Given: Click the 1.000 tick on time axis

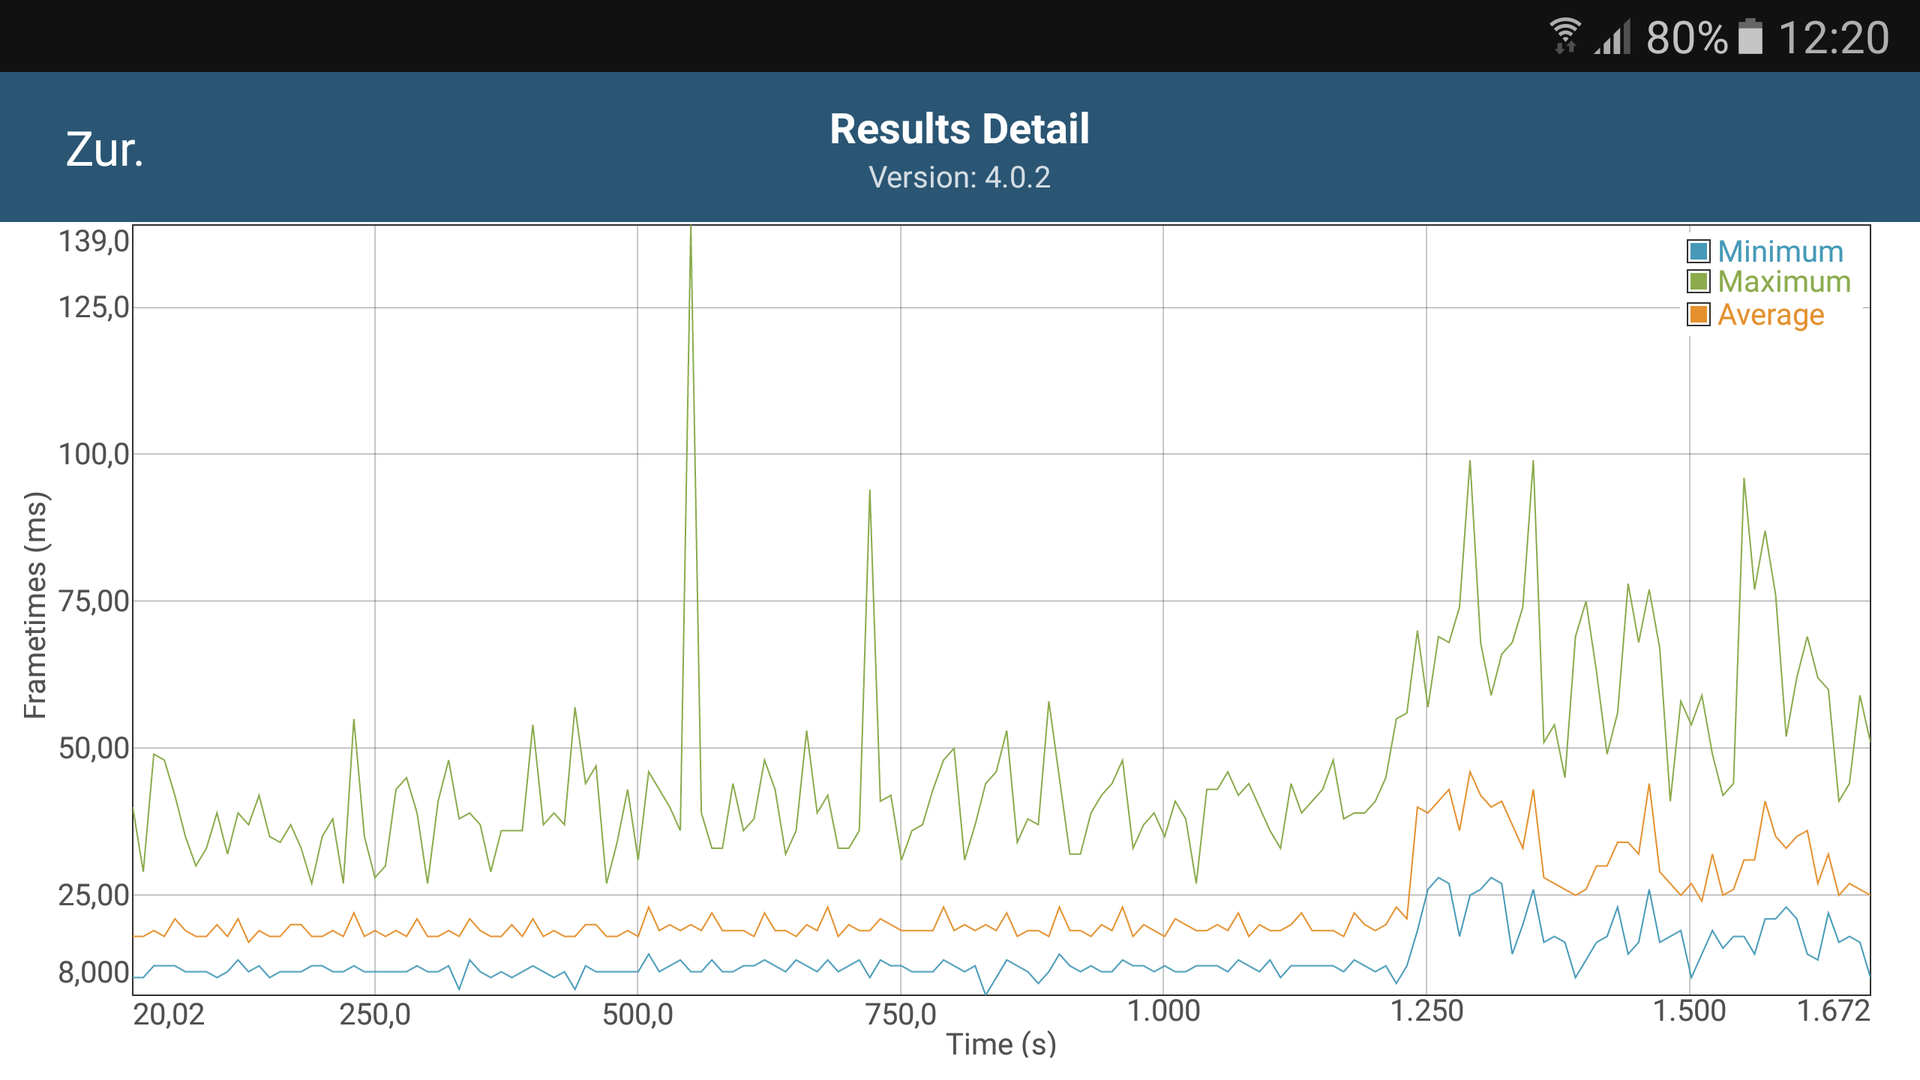Looking at the screenshot, I should 1163,1011.
